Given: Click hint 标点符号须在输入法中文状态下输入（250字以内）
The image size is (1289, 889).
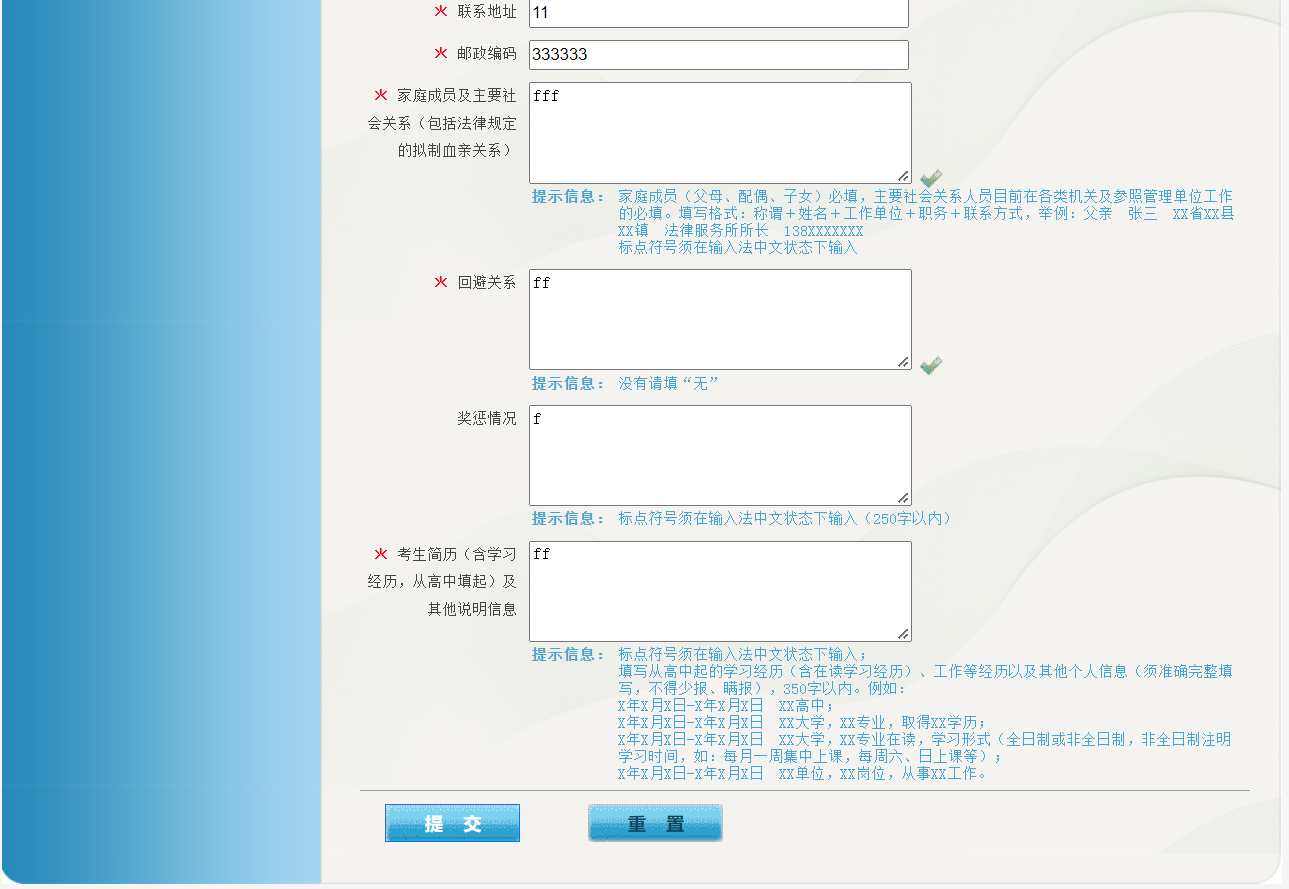Looking at the screenshot, I should (x=786, y=518).
